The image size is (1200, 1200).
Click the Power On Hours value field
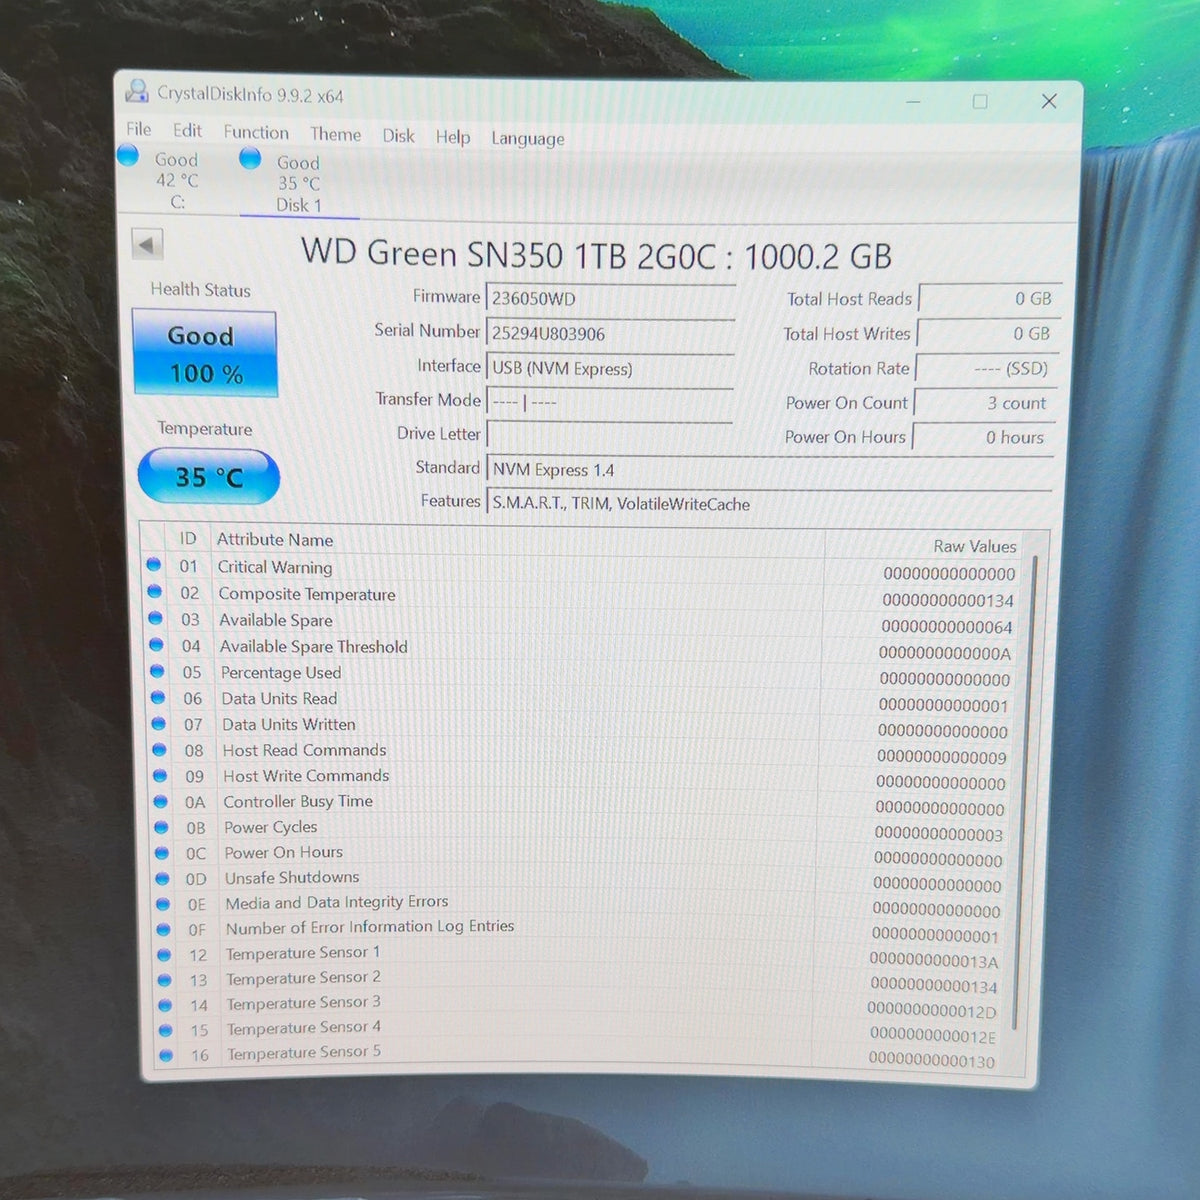(x=983, y=437)
